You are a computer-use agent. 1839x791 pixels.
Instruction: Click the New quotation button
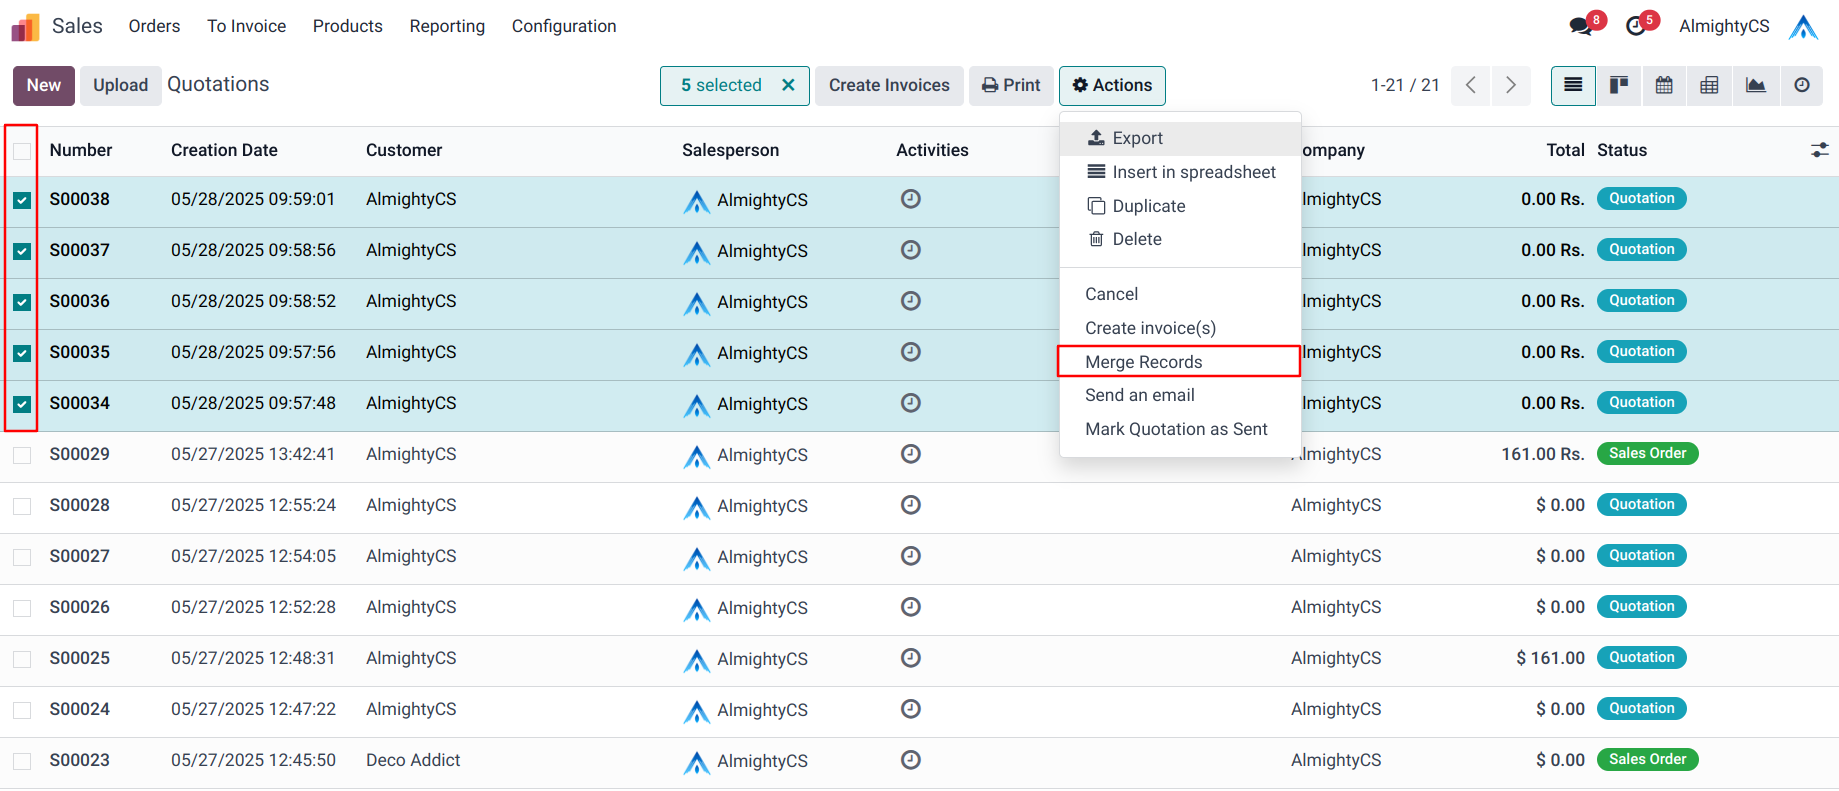(44, 86)
